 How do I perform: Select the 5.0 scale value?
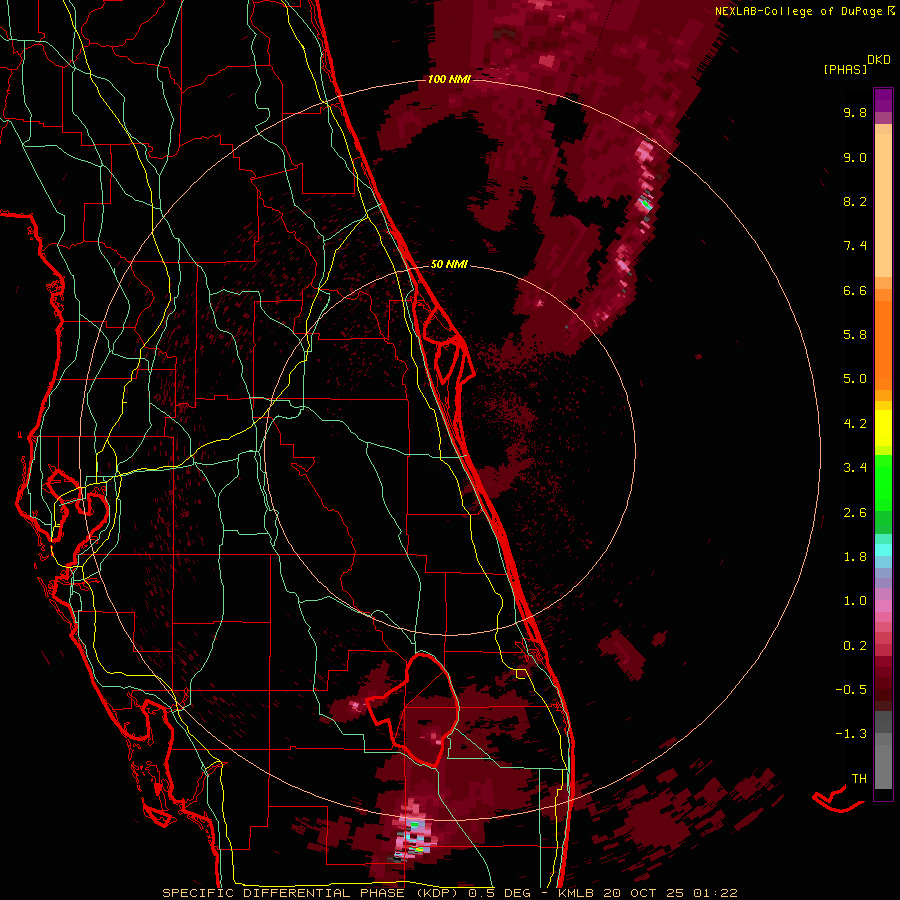tap(855, 379)
